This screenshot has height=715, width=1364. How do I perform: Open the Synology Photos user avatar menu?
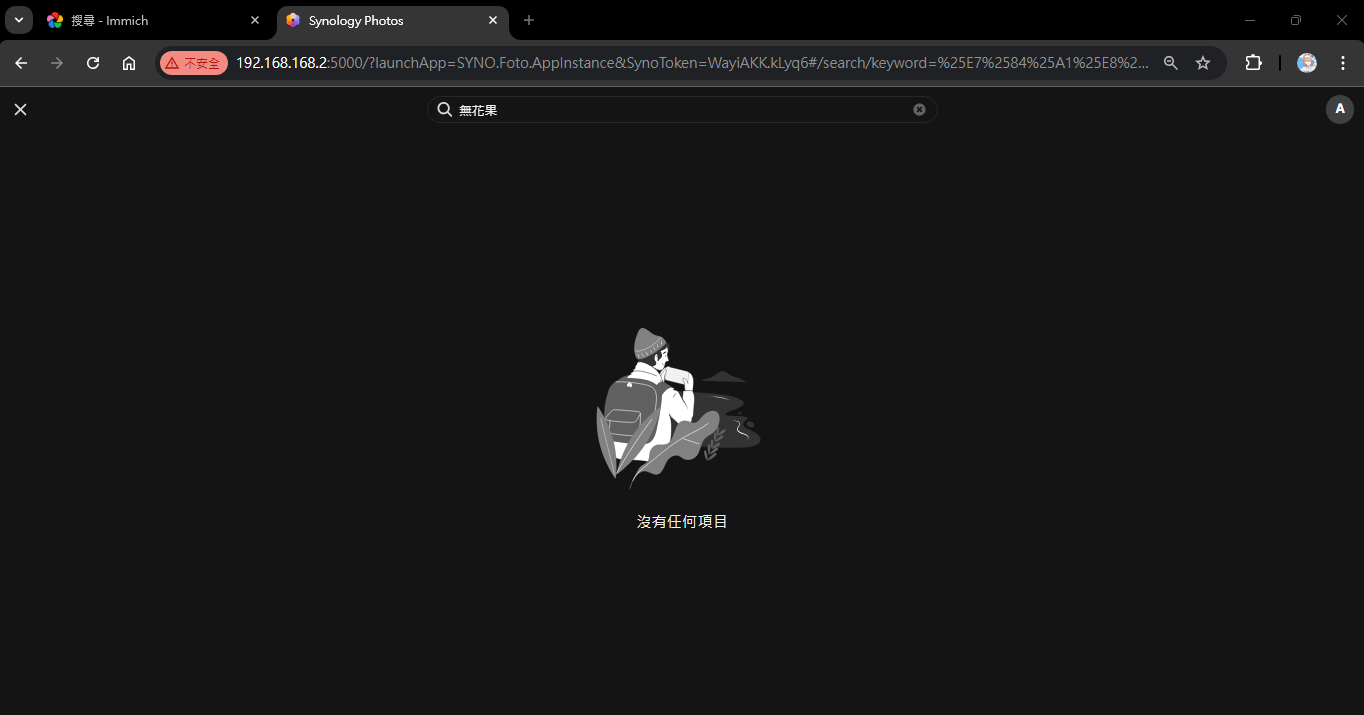pos(1340,109)
